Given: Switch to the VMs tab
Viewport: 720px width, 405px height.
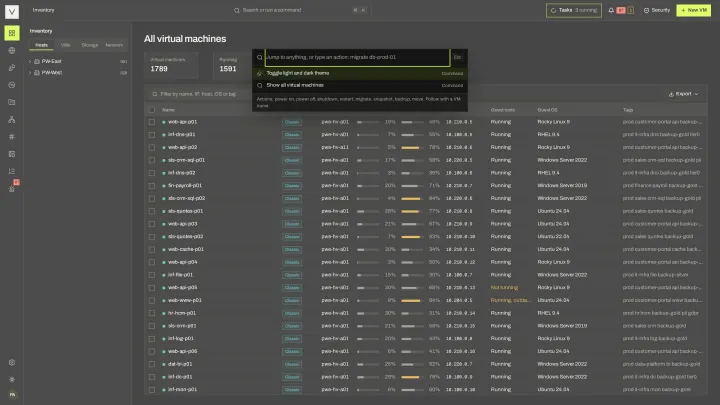Looking at the screenshot, I should 66,45.
